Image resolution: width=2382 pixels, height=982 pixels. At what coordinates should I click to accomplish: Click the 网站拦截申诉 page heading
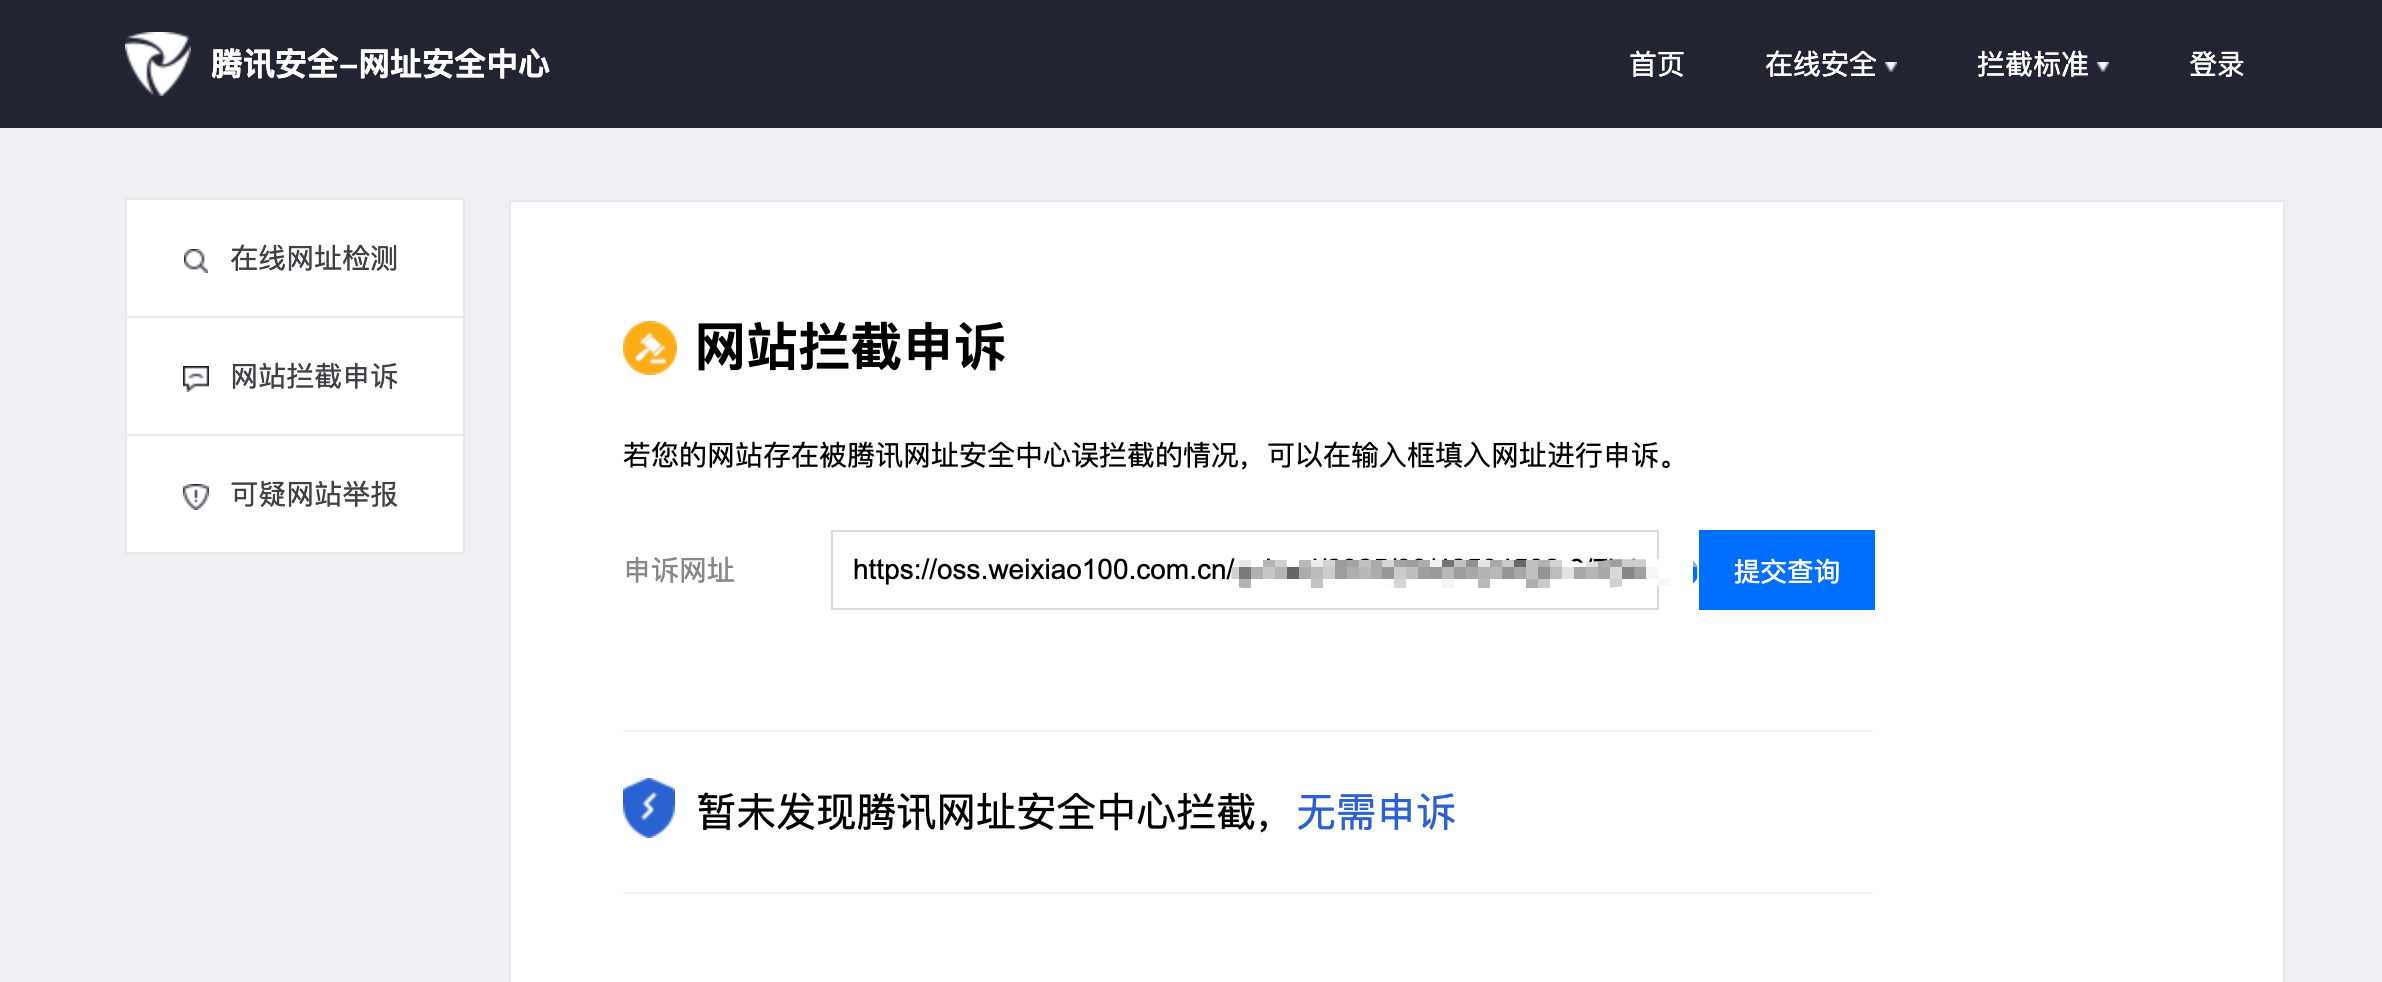(x=850, y=348)
